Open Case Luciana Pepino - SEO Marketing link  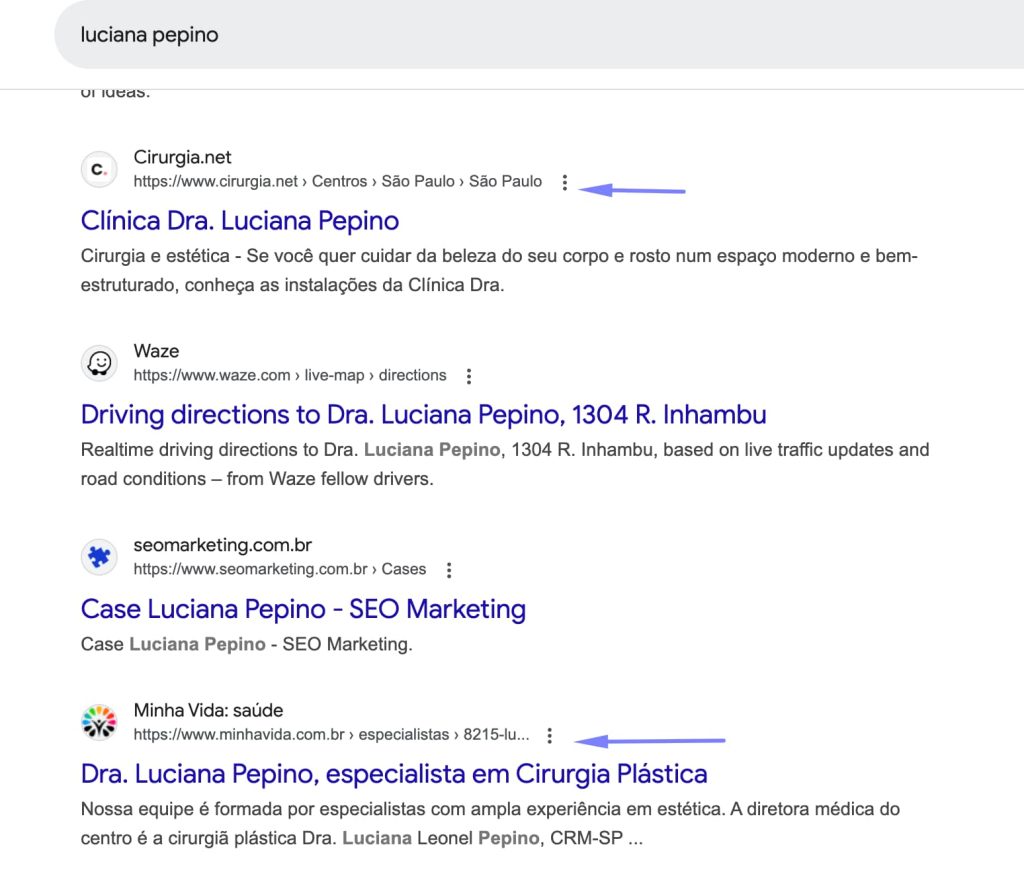click(x=303, y=609)
